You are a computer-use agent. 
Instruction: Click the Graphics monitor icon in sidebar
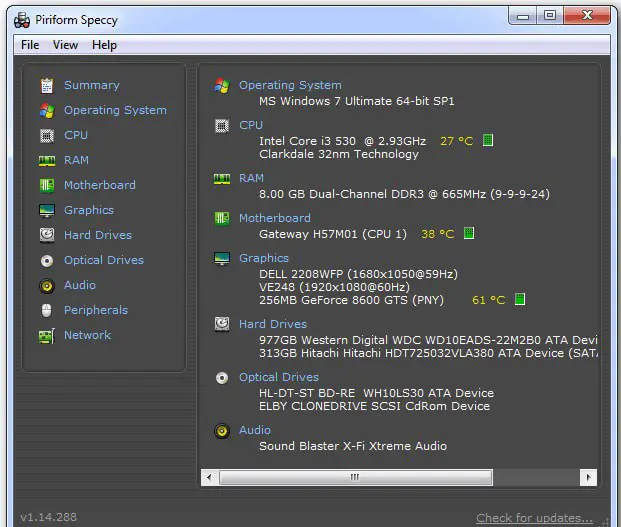47,210
